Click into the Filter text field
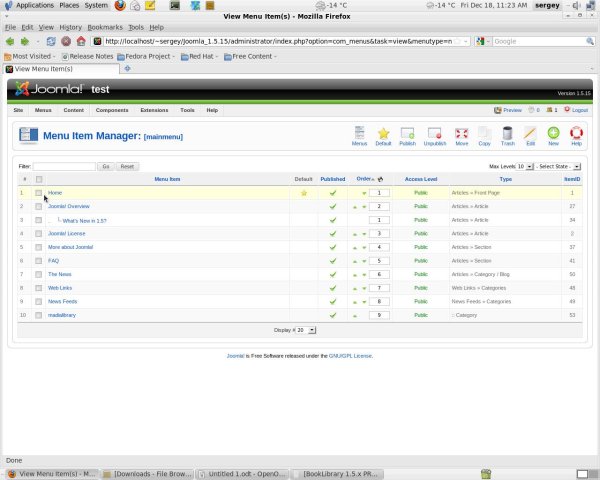The image size is (600, 480). click(x=64, y=167)
